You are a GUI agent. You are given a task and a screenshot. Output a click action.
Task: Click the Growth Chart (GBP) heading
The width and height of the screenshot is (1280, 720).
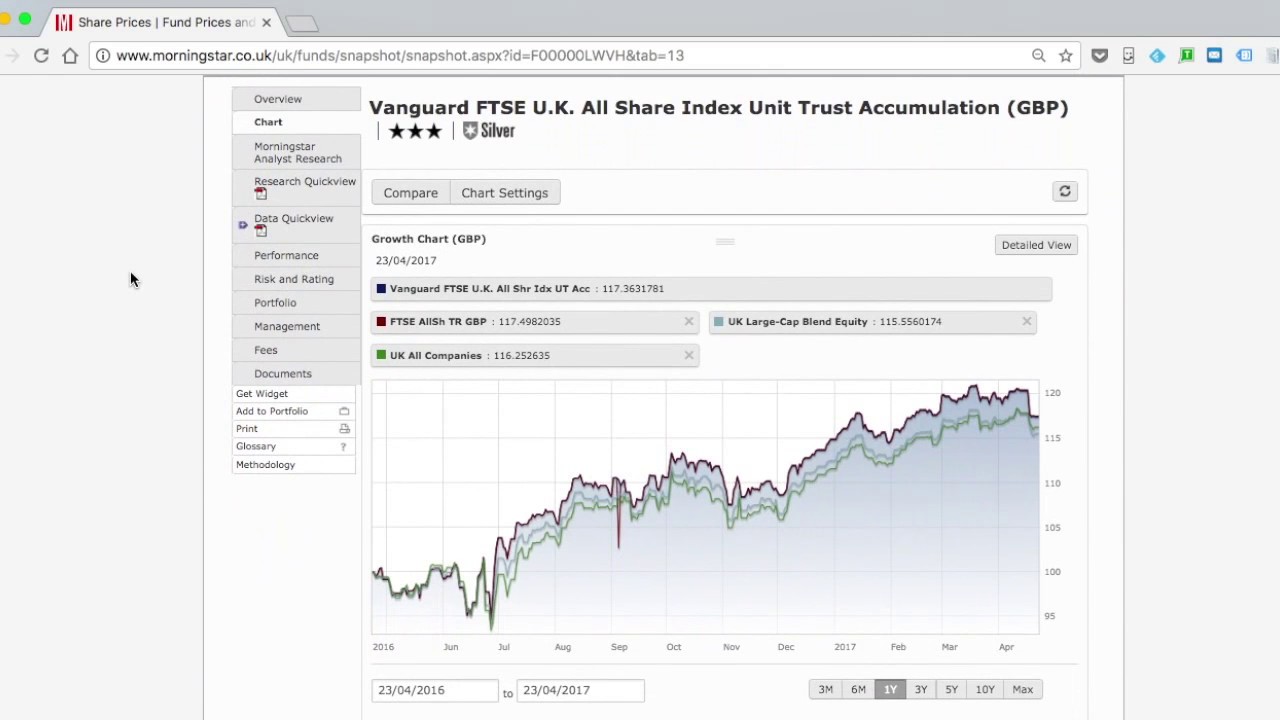[429, 239]
